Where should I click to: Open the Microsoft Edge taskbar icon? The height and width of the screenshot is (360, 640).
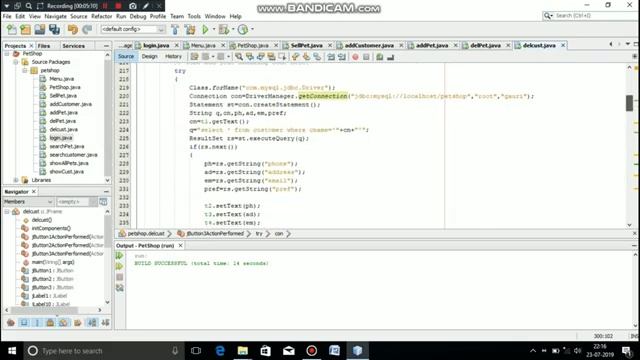click(220, 351)
